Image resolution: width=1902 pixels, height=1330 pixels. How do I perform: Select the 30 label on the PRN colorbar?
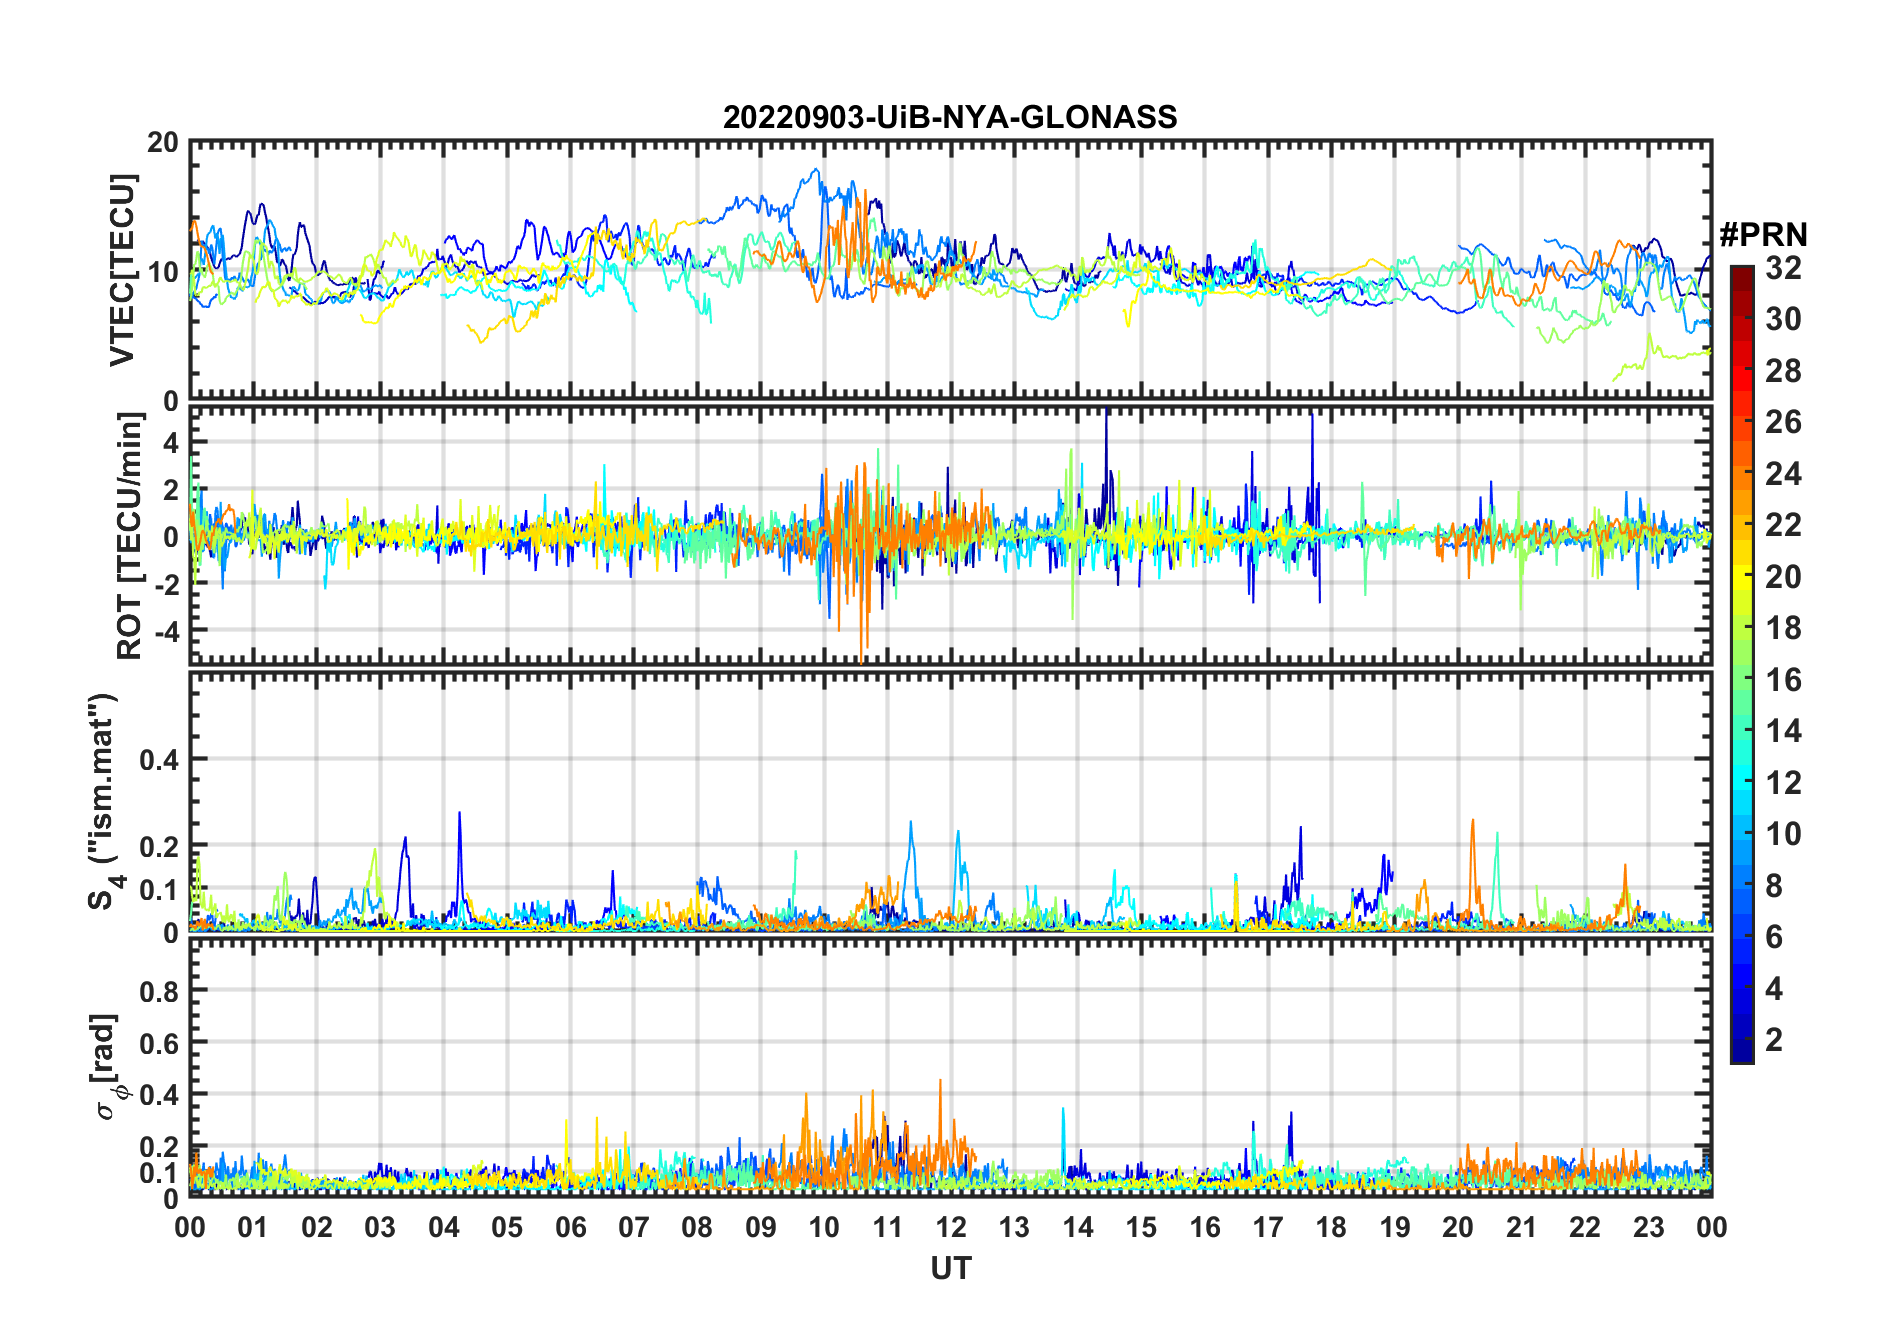click(x=1783, y=319)
